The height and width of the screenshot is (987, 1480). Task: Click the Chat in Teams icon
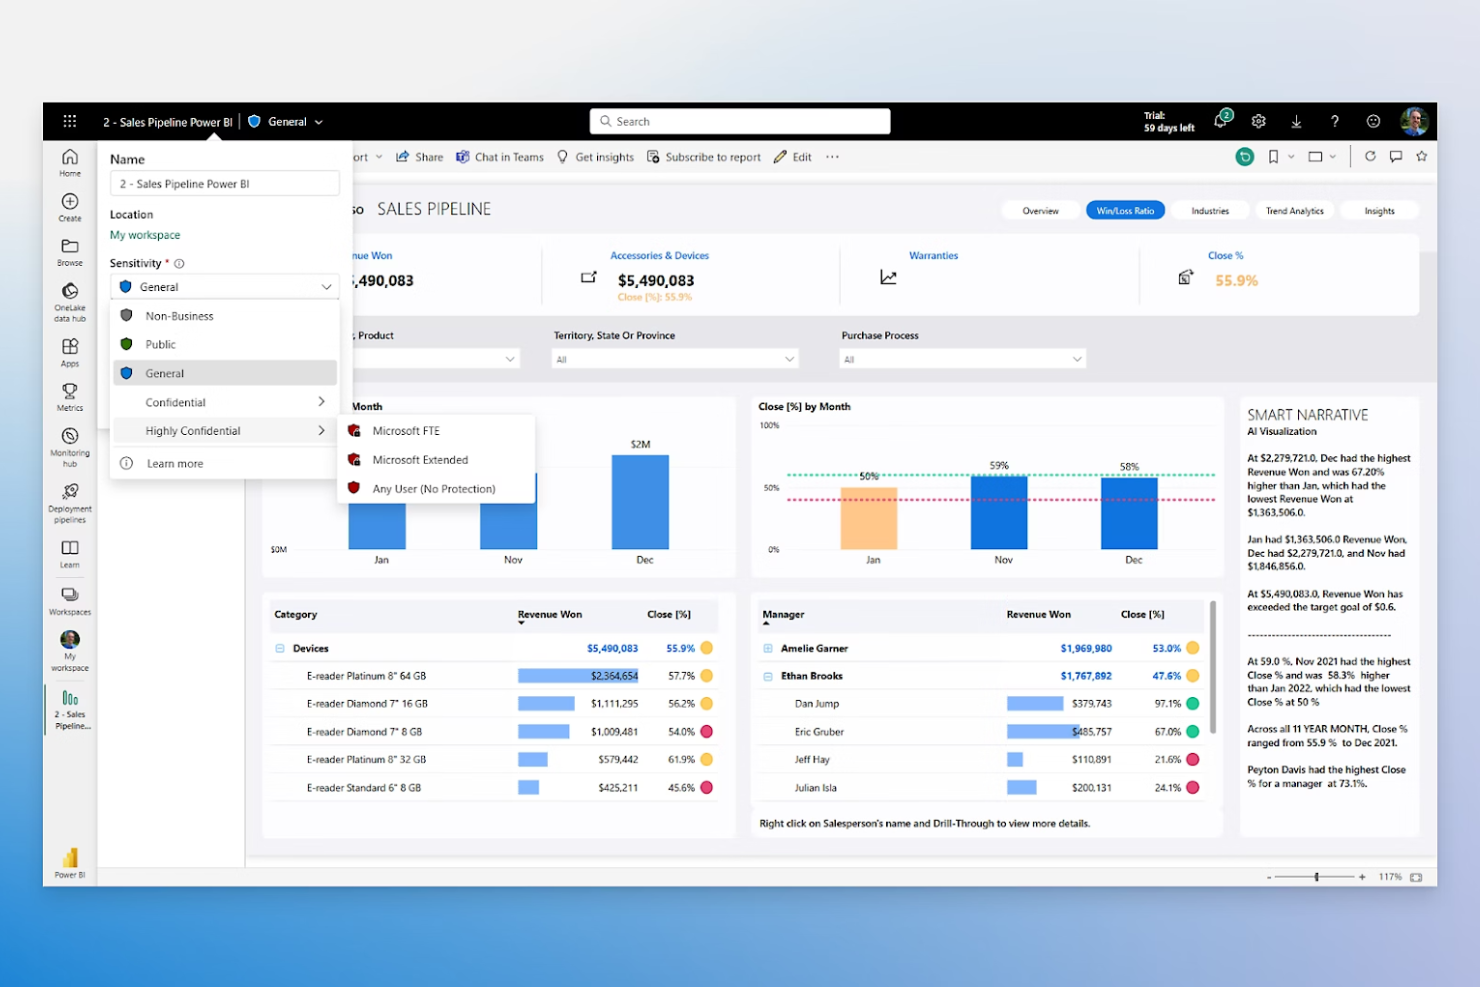[463, 157]
